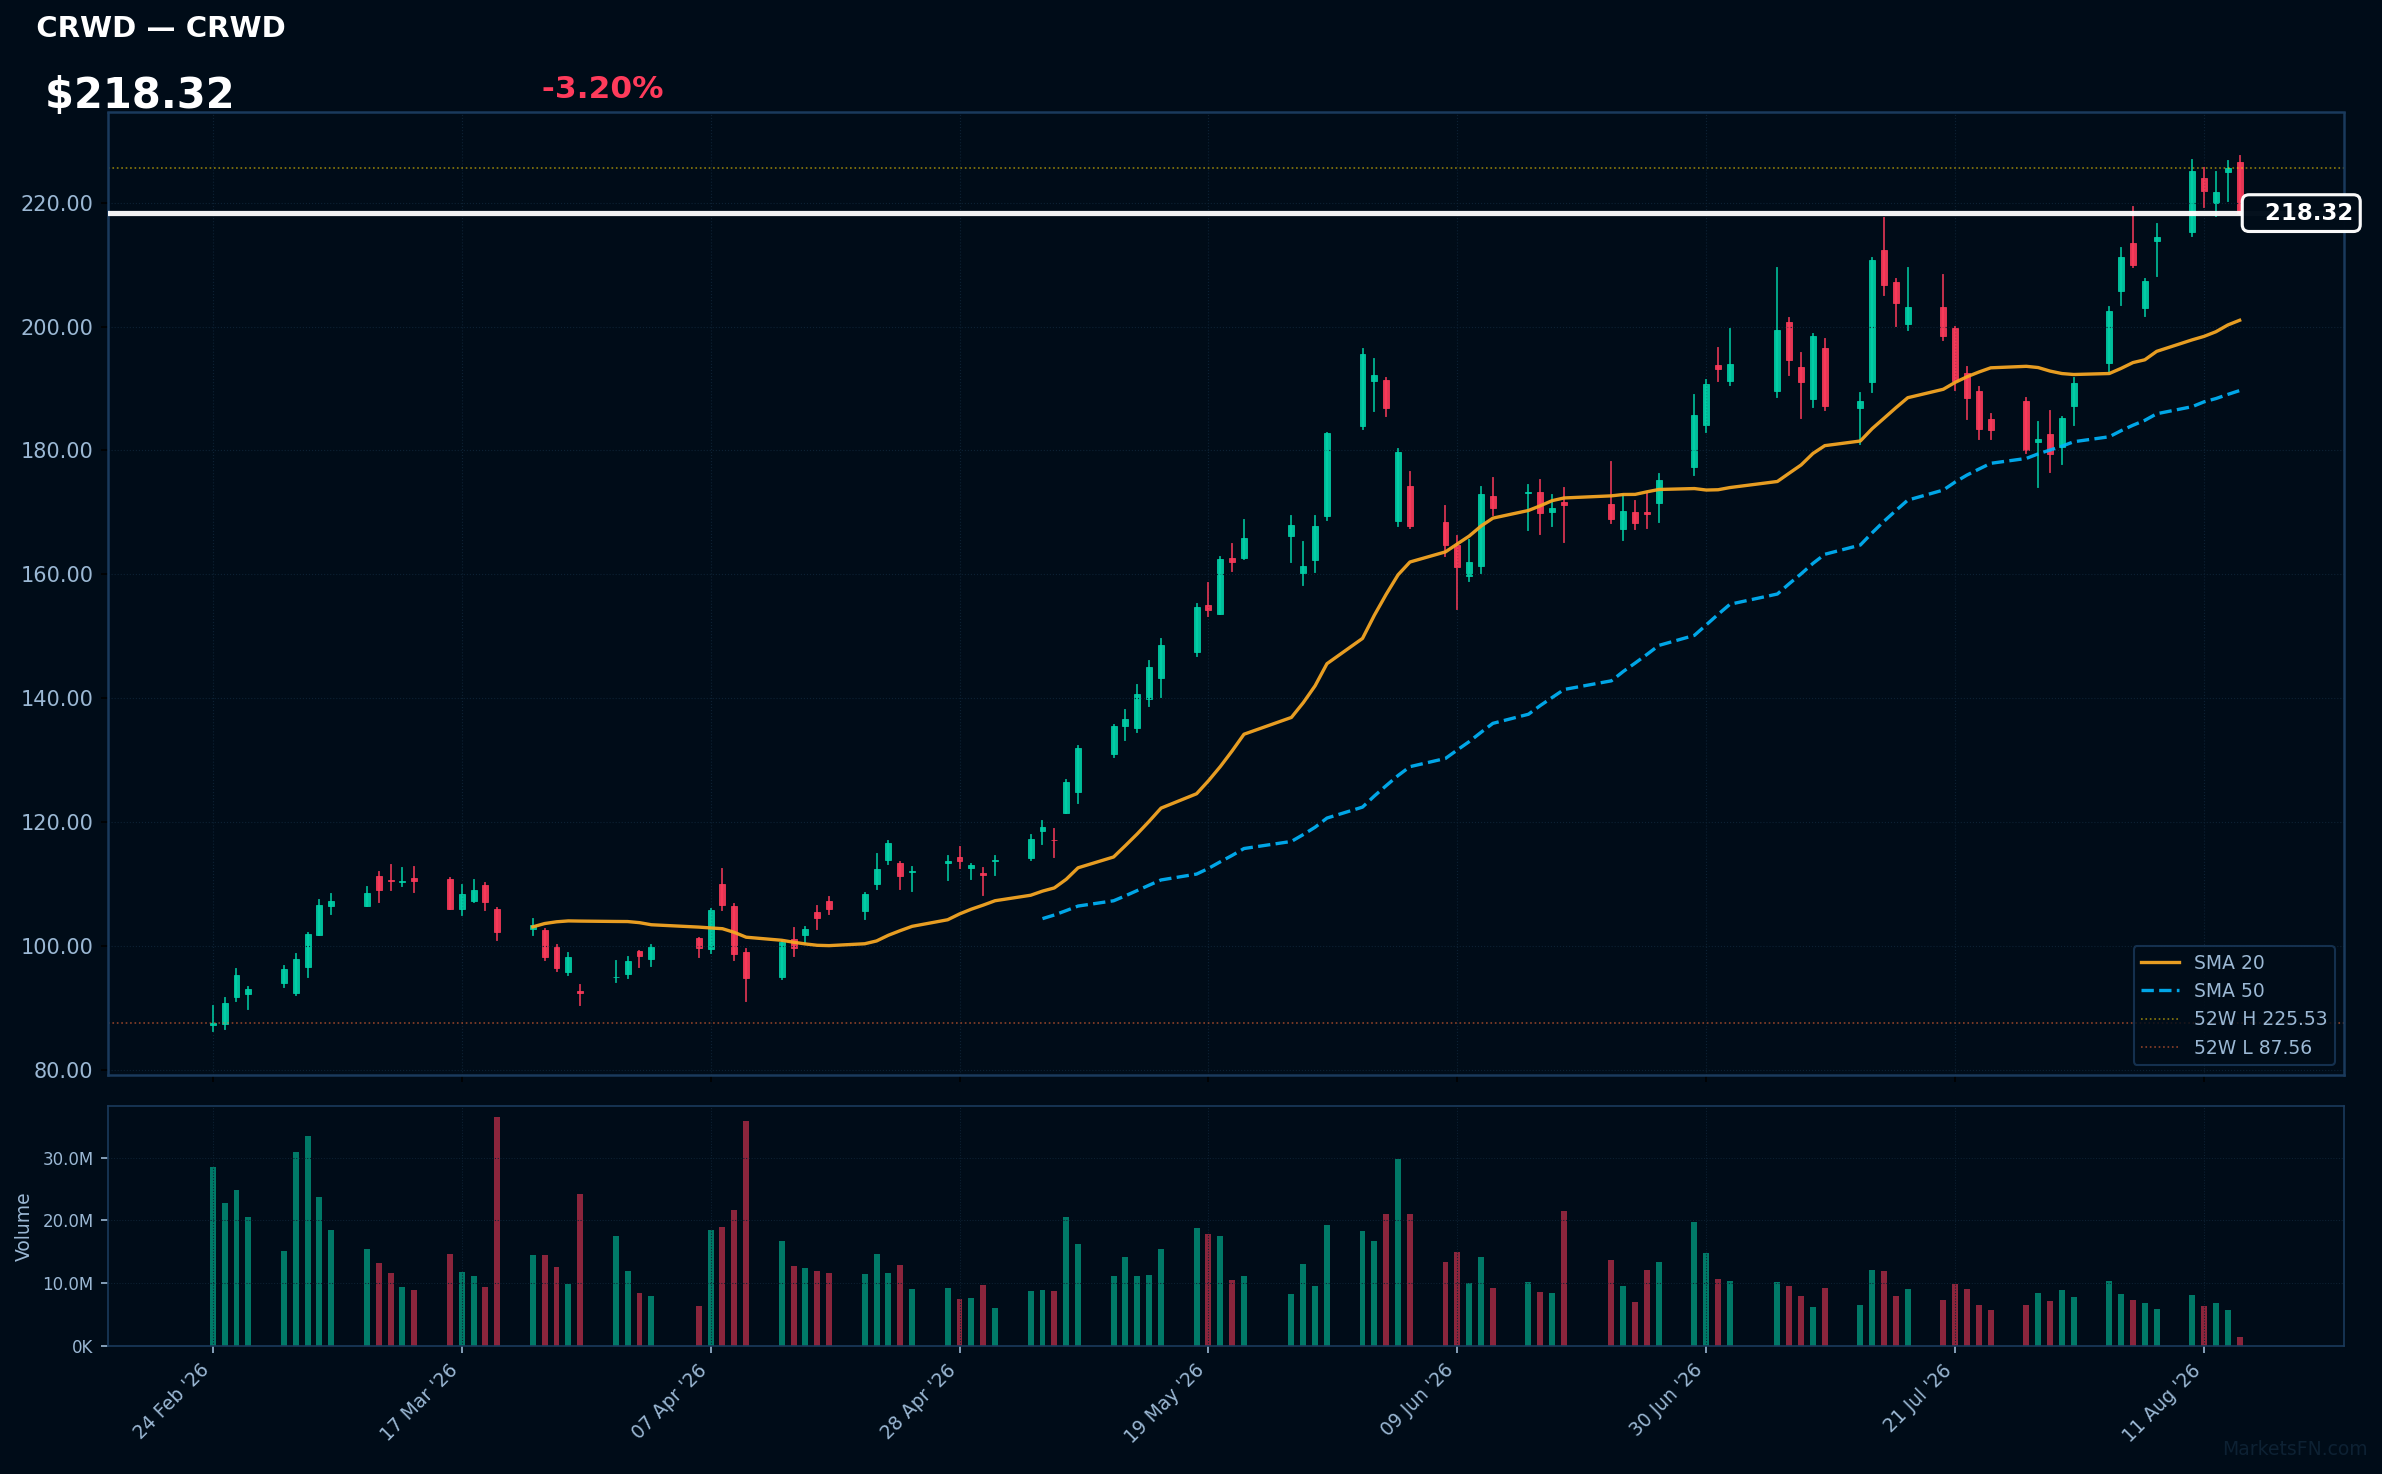
Task: Click the 28 Apr '26 date label
Action: (x=917, y=1401)
